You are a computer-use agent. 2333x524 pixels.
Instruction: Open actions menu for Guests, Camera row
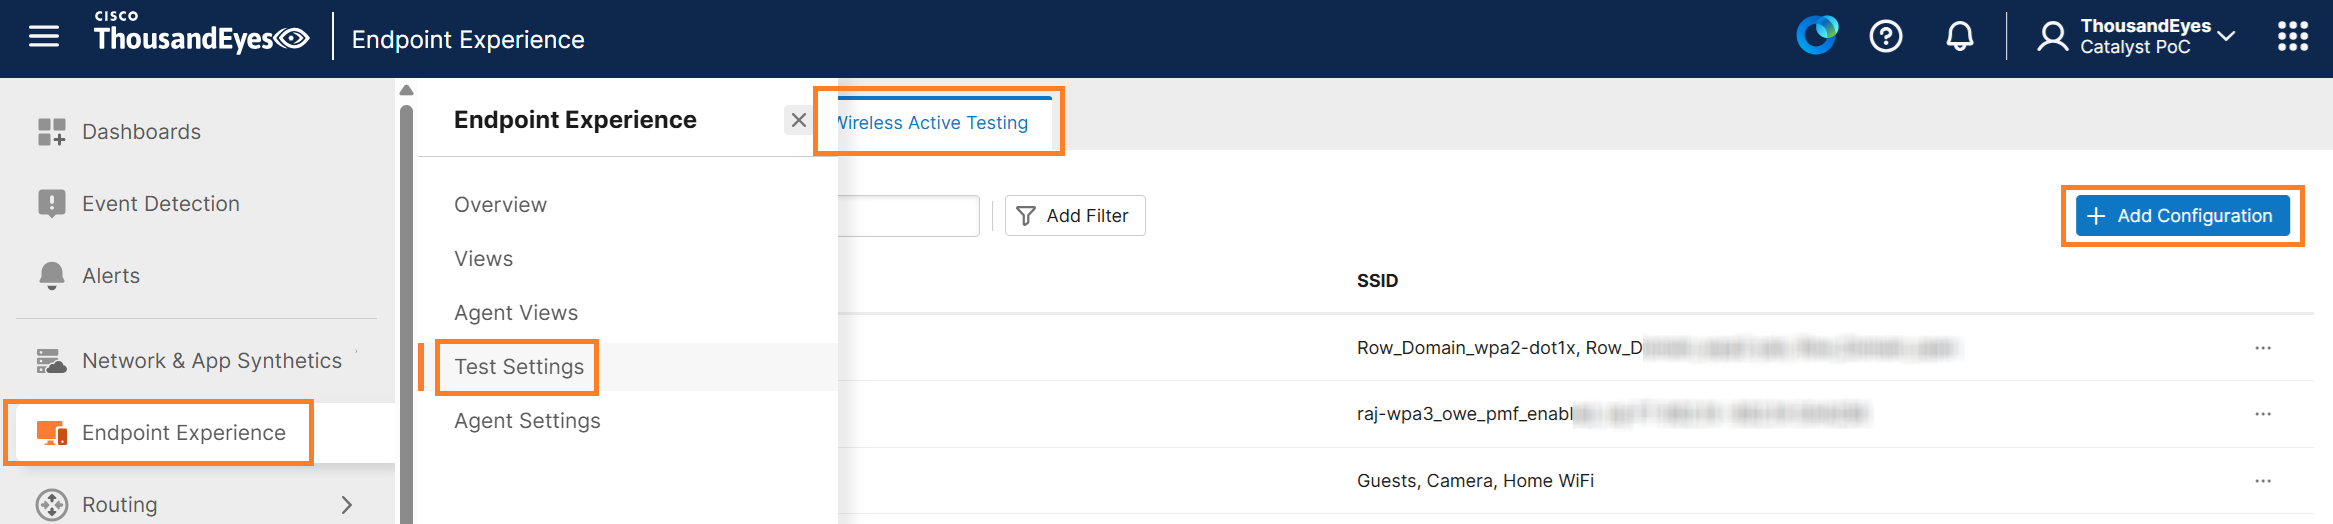[x=2262, y=481]
